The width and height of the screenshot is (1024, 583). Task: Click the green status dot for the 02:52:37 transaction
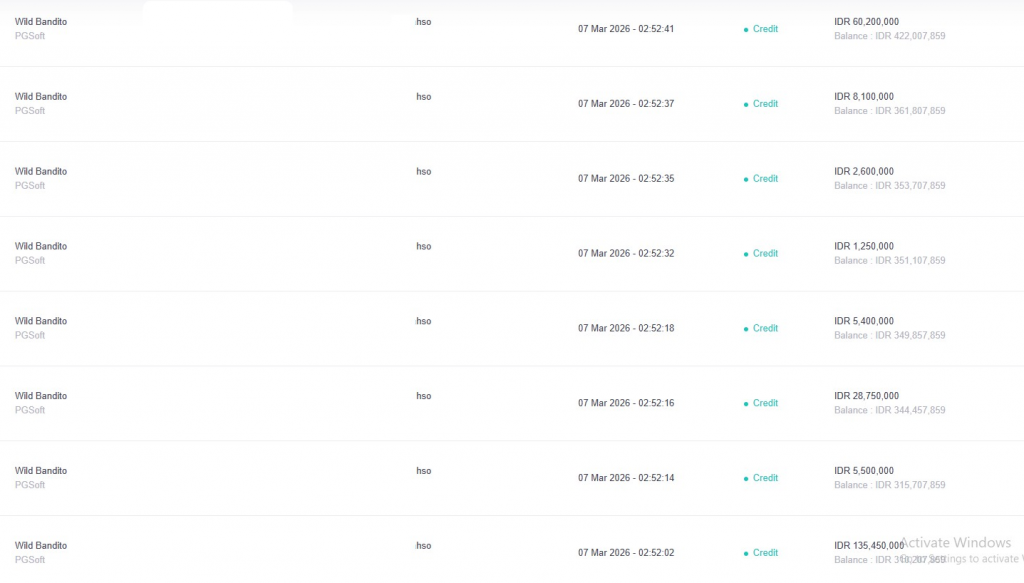point(746,105)
